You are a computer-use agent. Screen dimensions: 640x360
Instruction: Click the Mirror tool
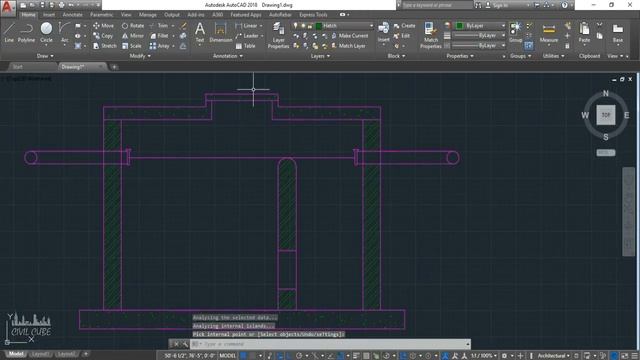tap(133, 36)
